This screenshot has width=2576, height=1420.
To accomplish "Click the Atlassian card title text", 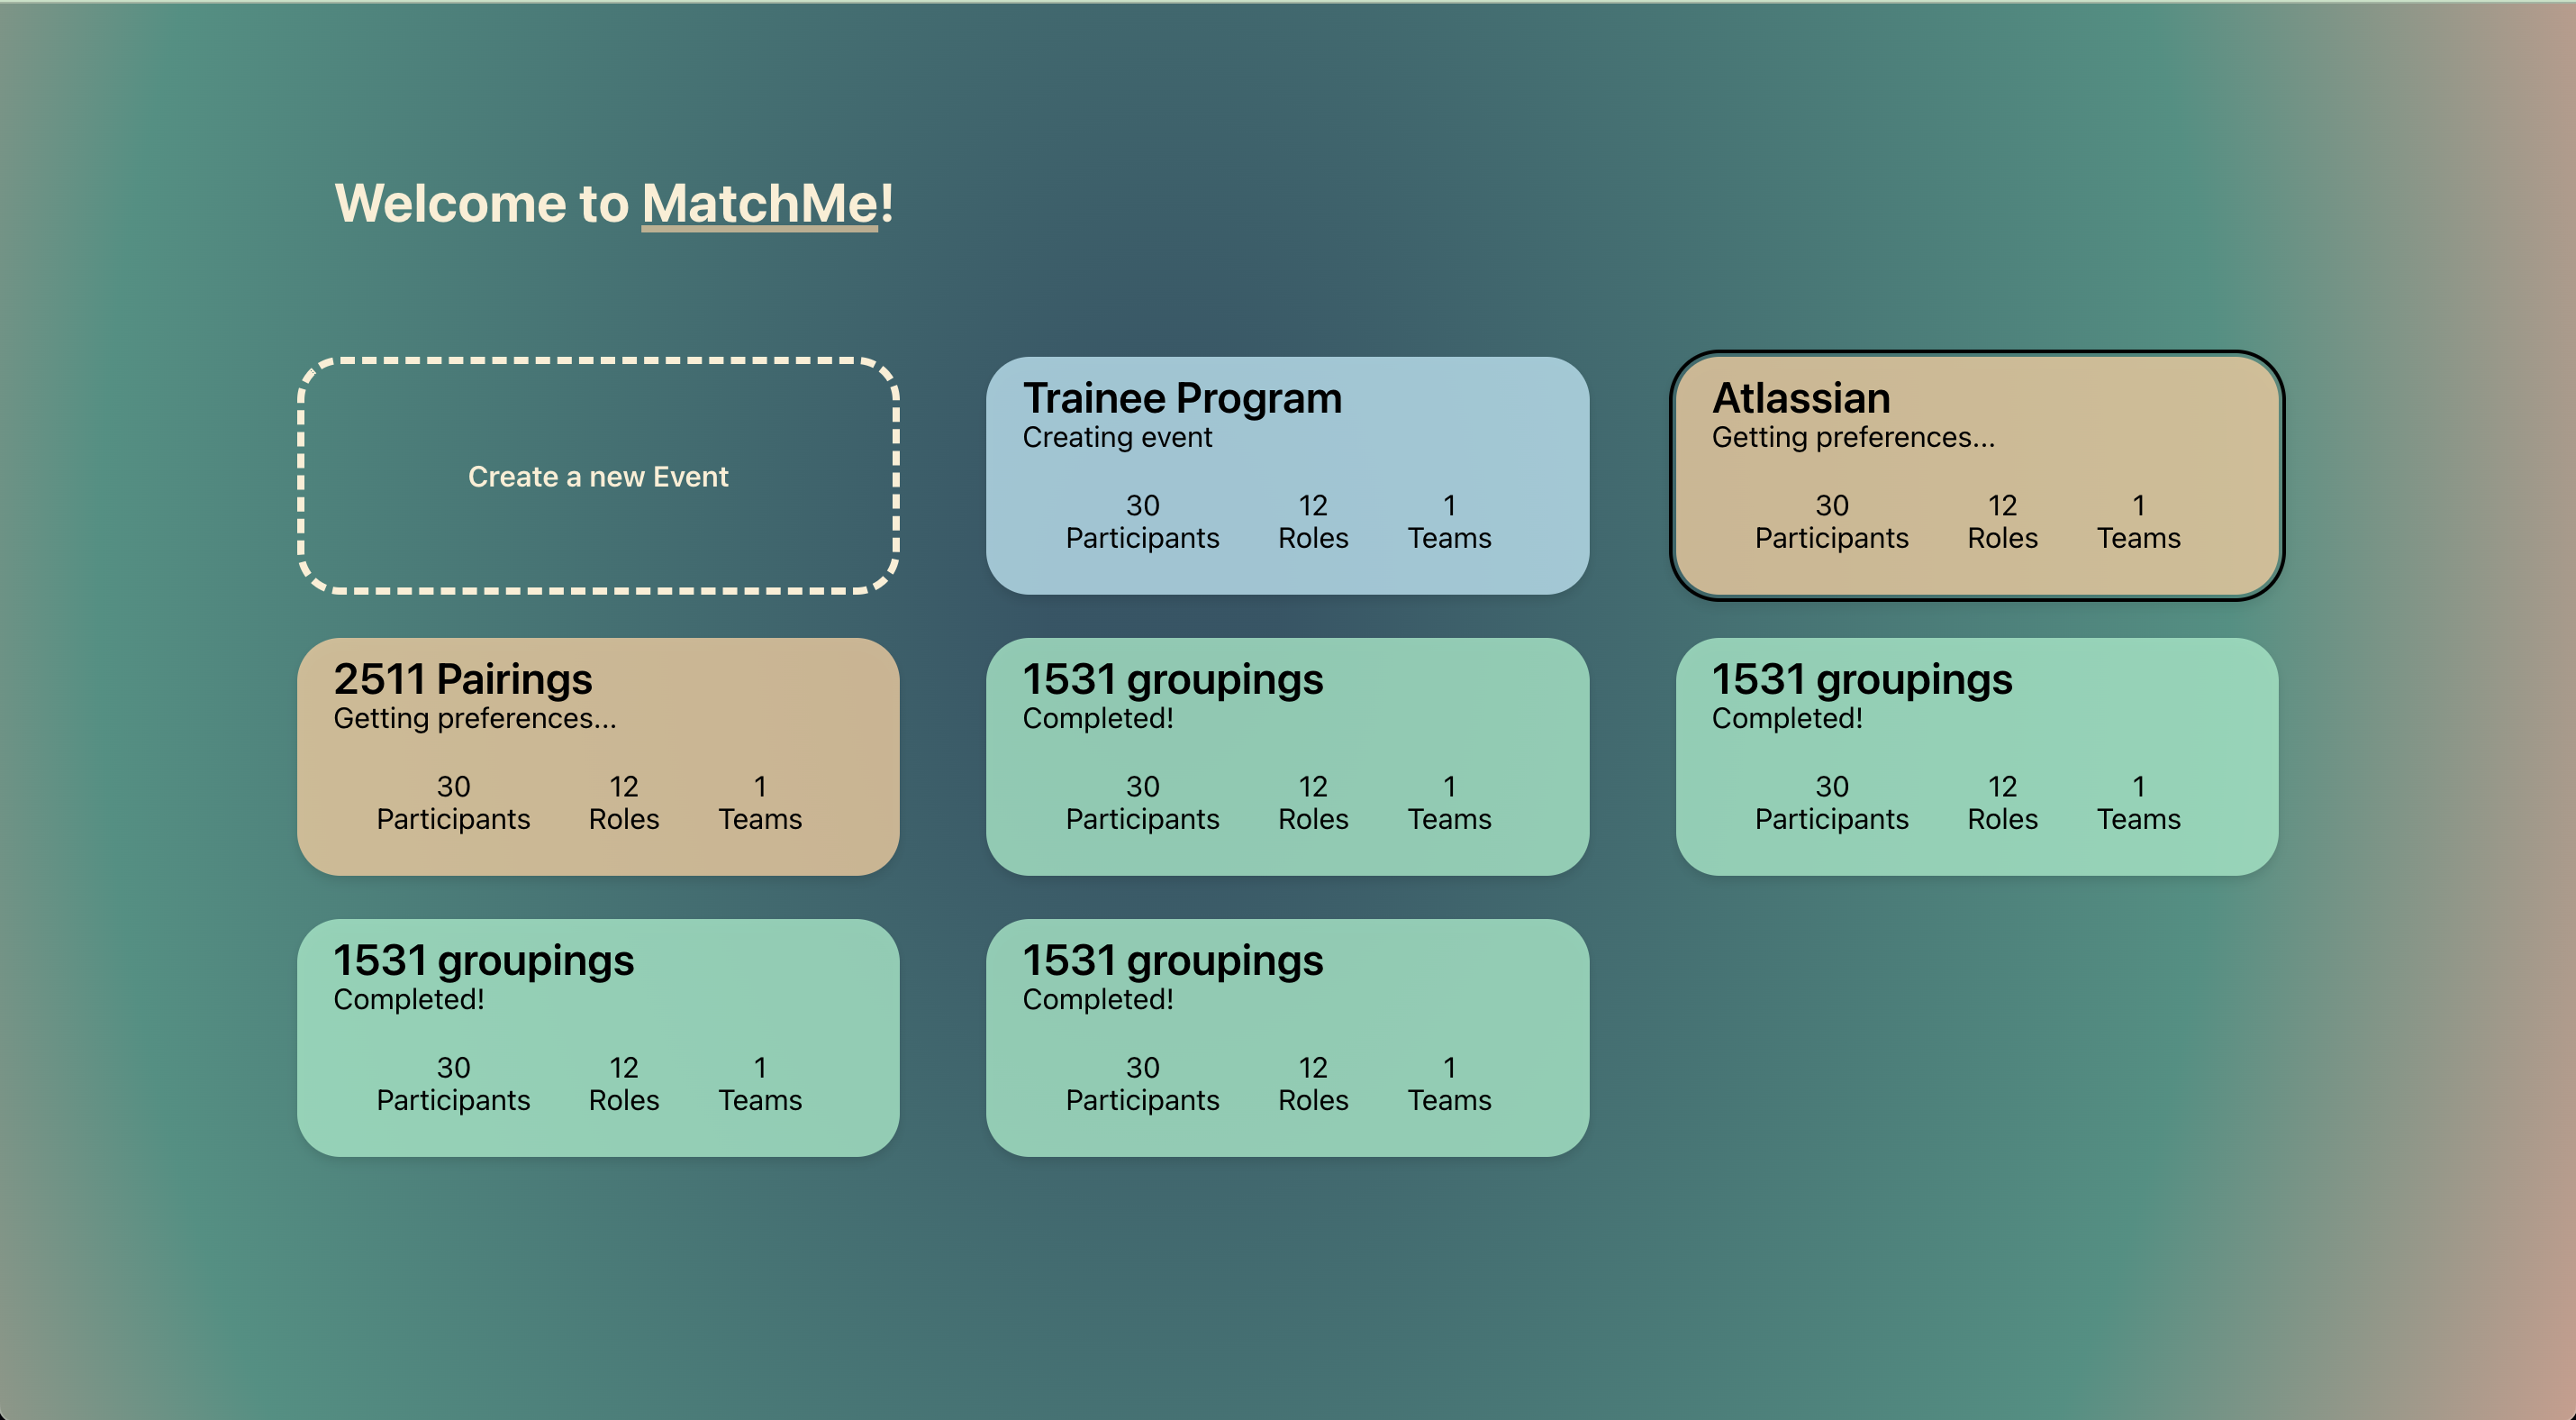I will pos(1801,398).
